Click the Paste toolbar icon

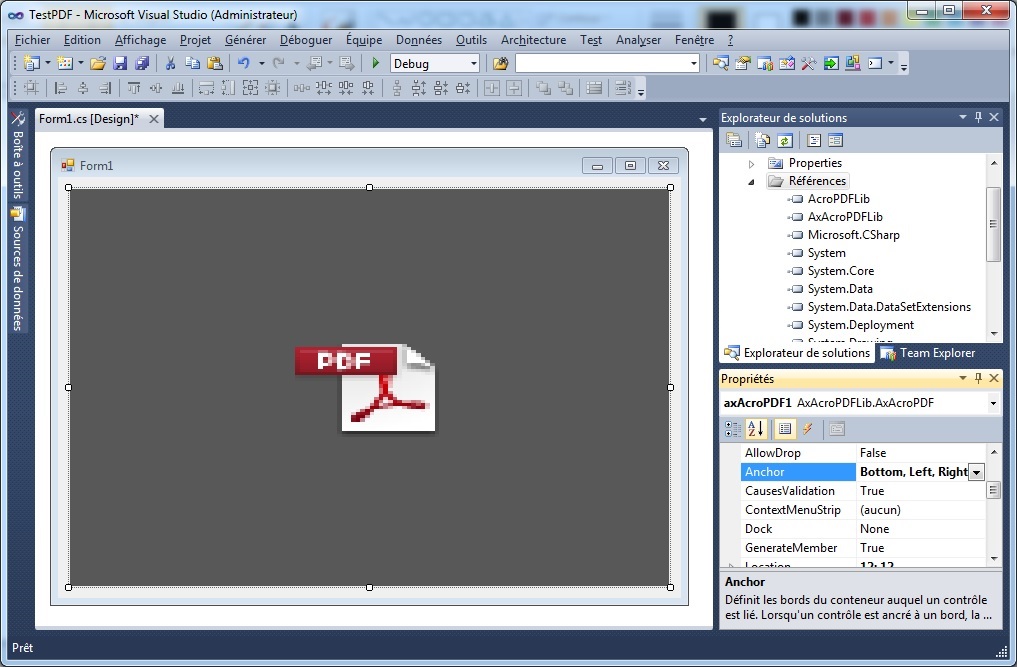coord(217,63)
